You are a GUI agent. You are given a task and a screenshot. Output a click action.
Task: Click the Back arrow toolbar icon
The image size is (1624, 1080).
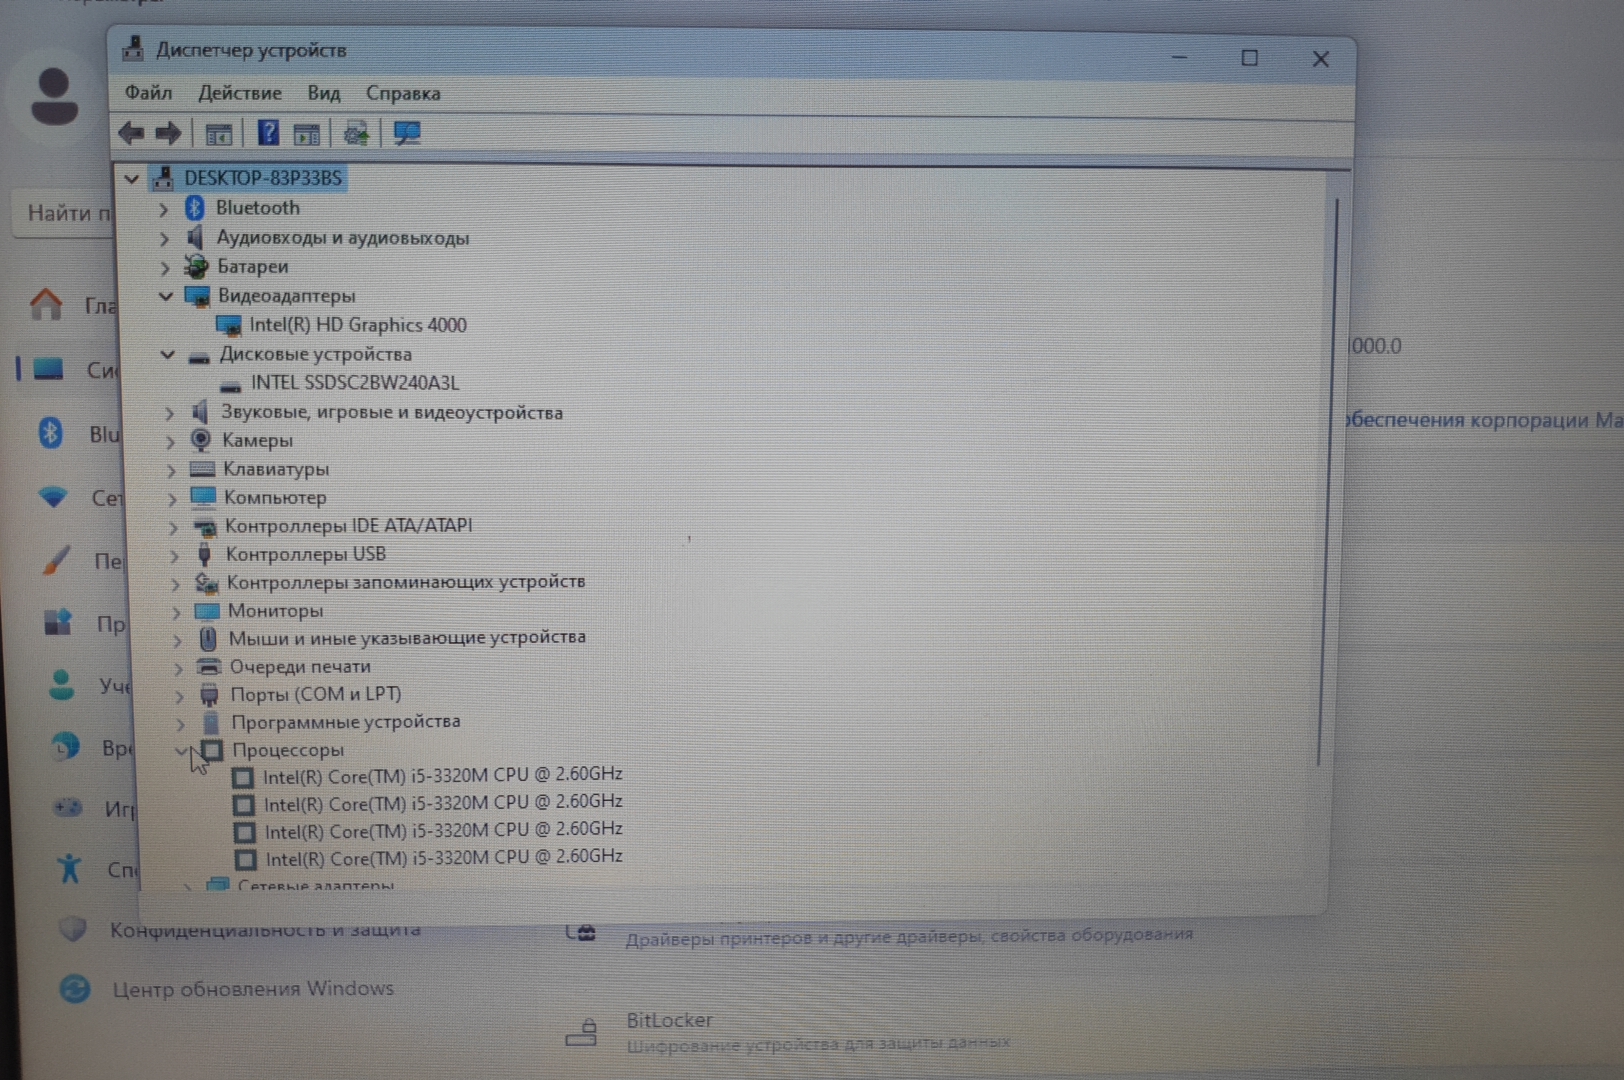coord(131,133)
